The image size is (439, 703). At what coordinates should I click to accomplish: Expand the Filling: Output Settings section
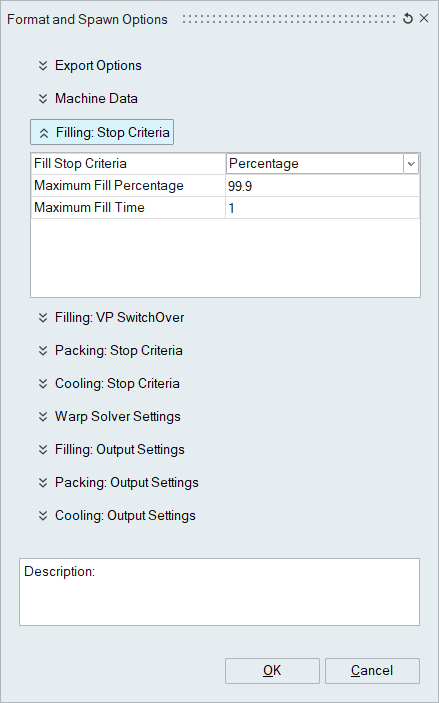111,450
